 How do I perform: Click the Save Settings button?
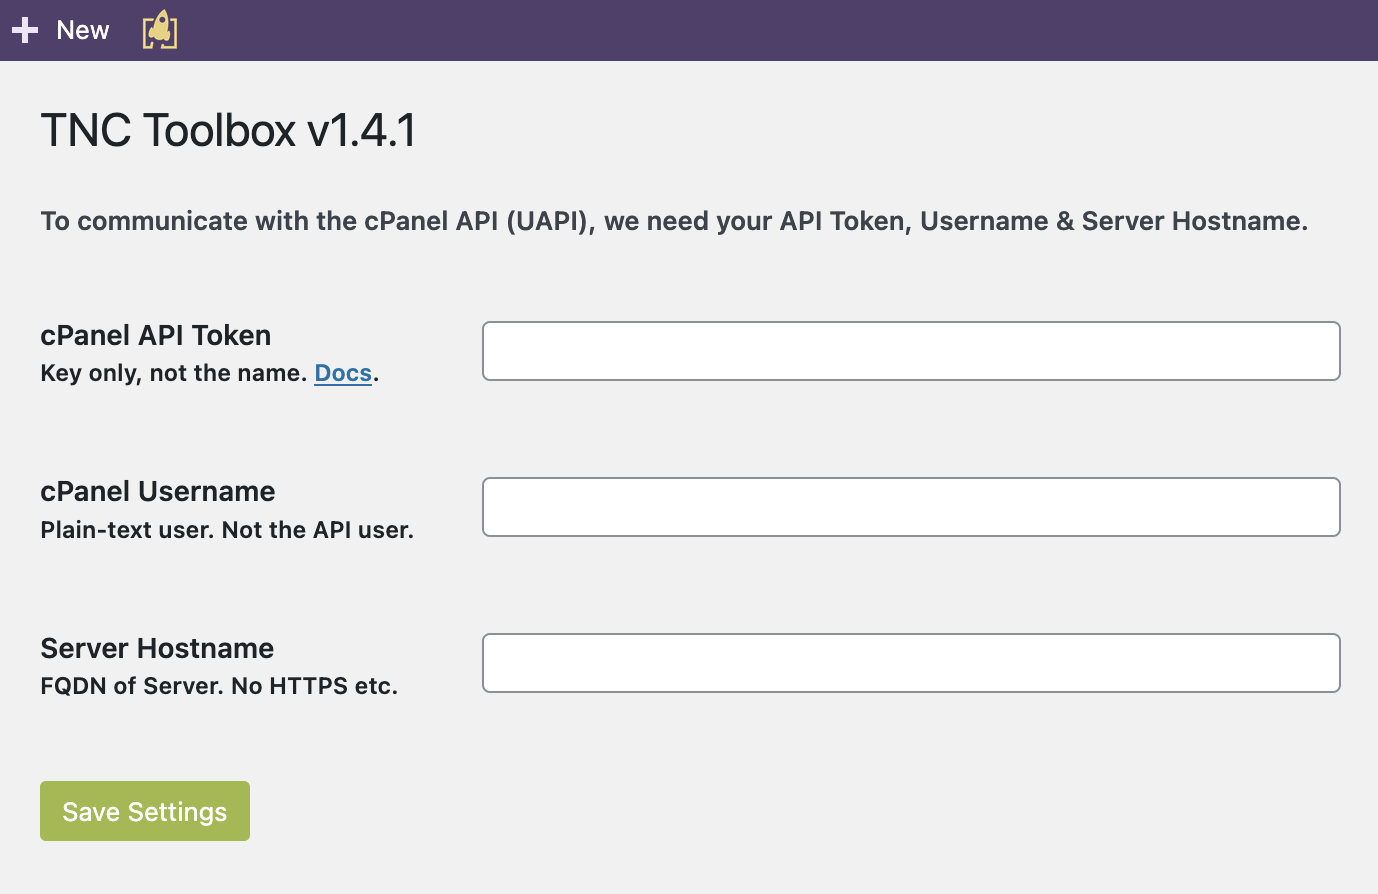145,811
